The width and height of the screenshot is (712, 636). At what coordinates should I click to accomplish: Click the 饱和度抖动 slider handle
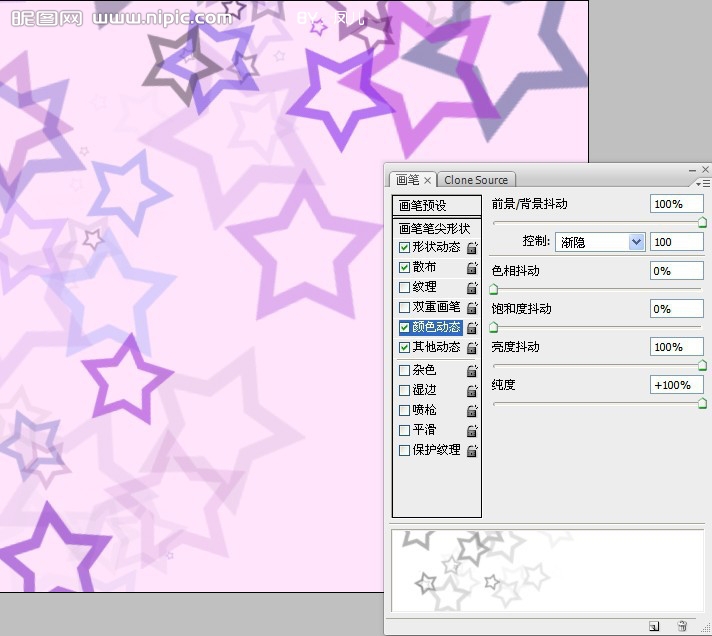494,327
